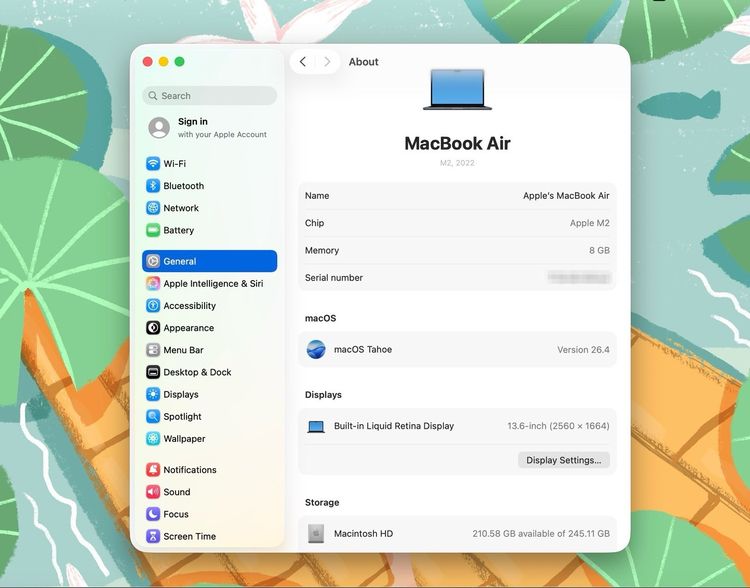Select Sound in the sidebar
Image resolution: width=750 pixels, height=588 pixels.
click(210, 492)
